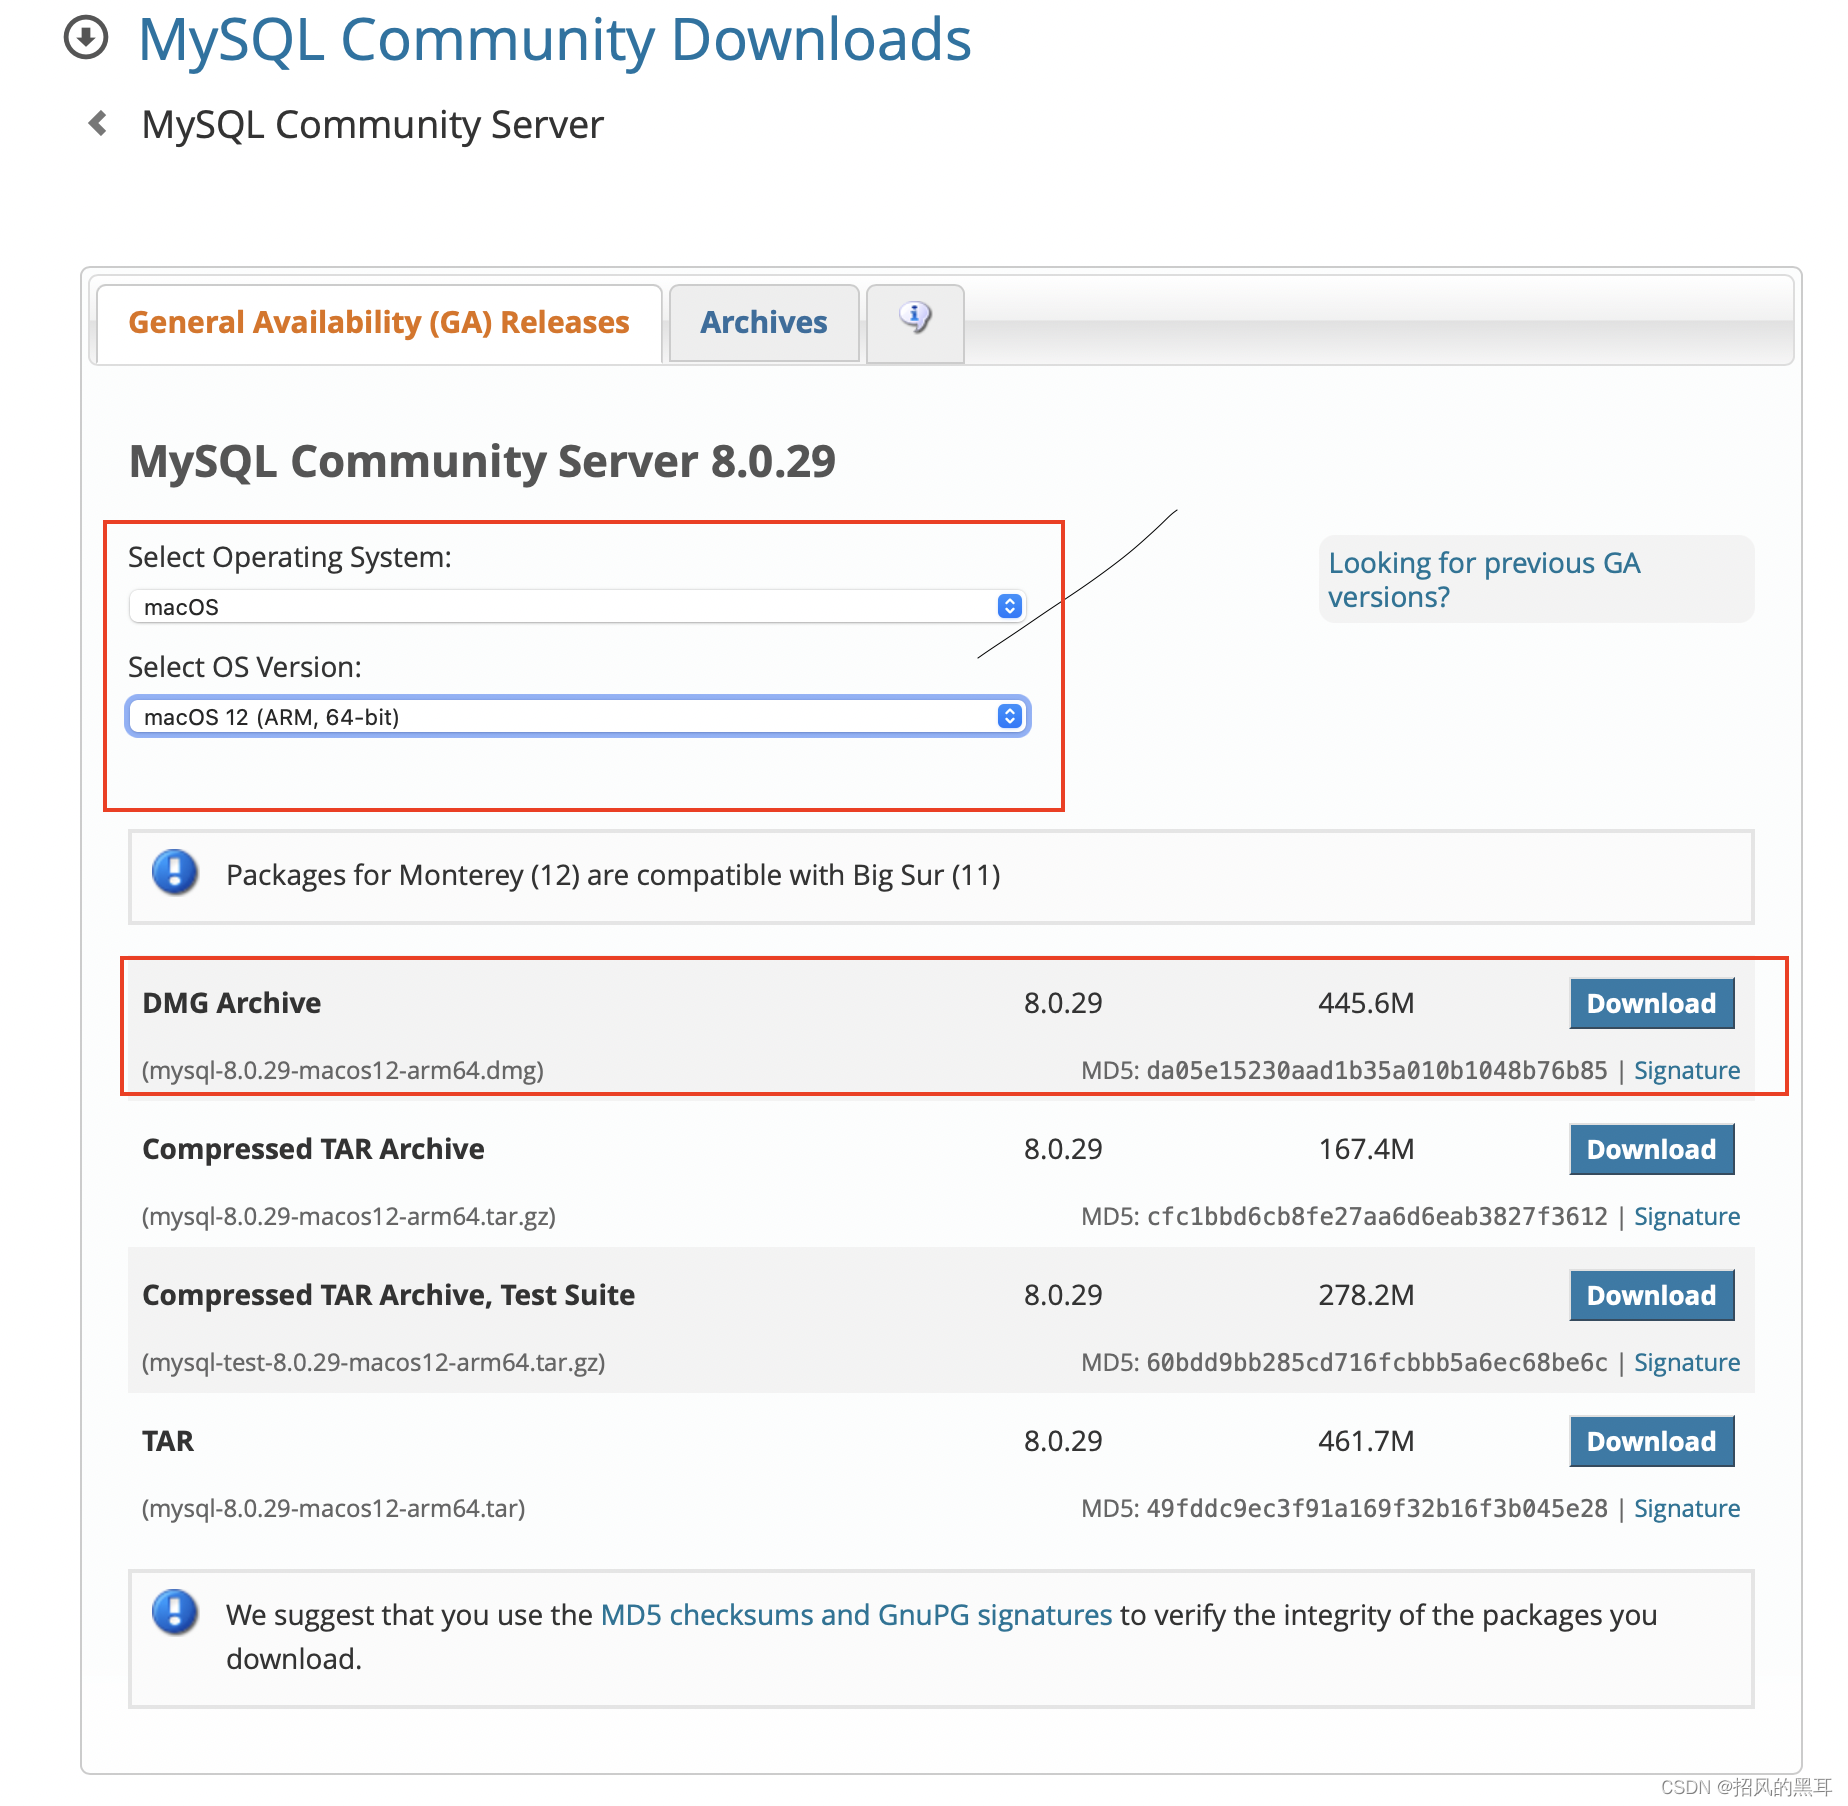Open Signature link for mysql-8.0.29-macos12-arm64.tar.gz

(1687, 1216)
